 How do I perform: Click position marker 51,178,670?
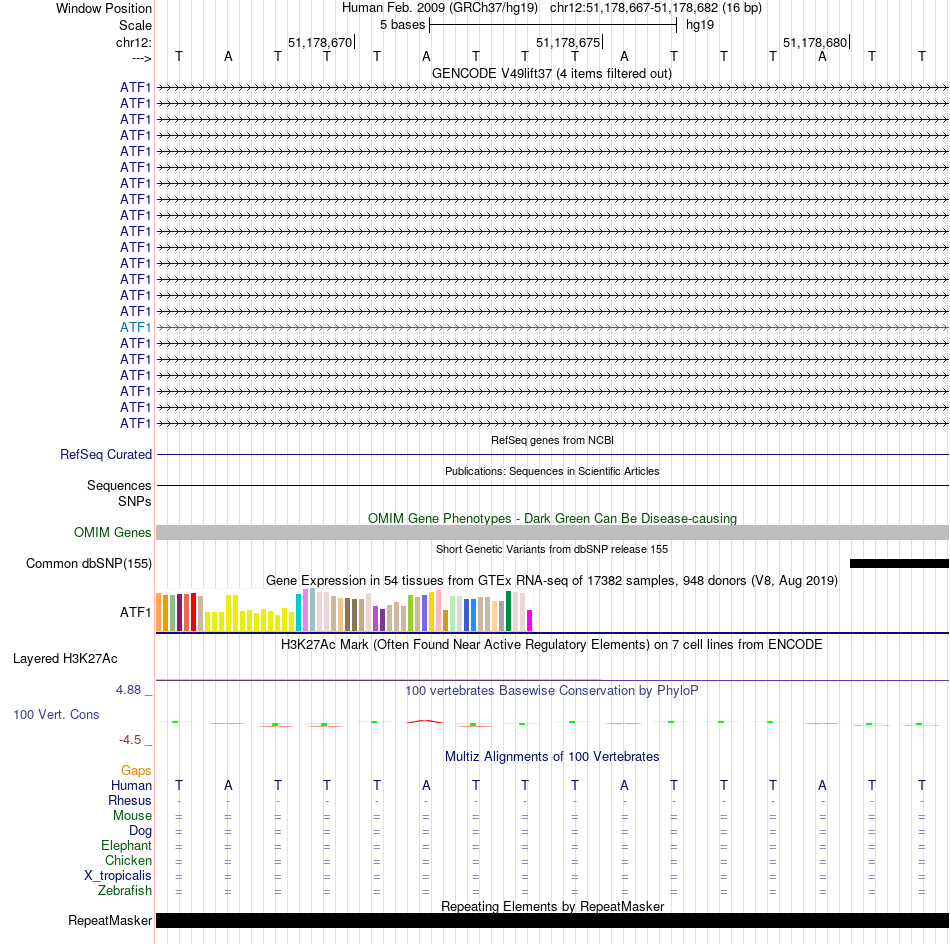[320, 42]
